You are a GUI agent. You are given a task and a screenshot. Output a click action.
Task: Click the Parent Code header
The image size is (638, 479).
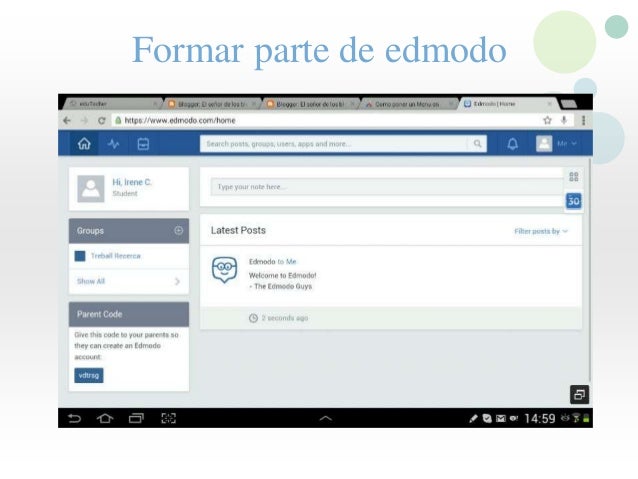click(x=129, y=314)
